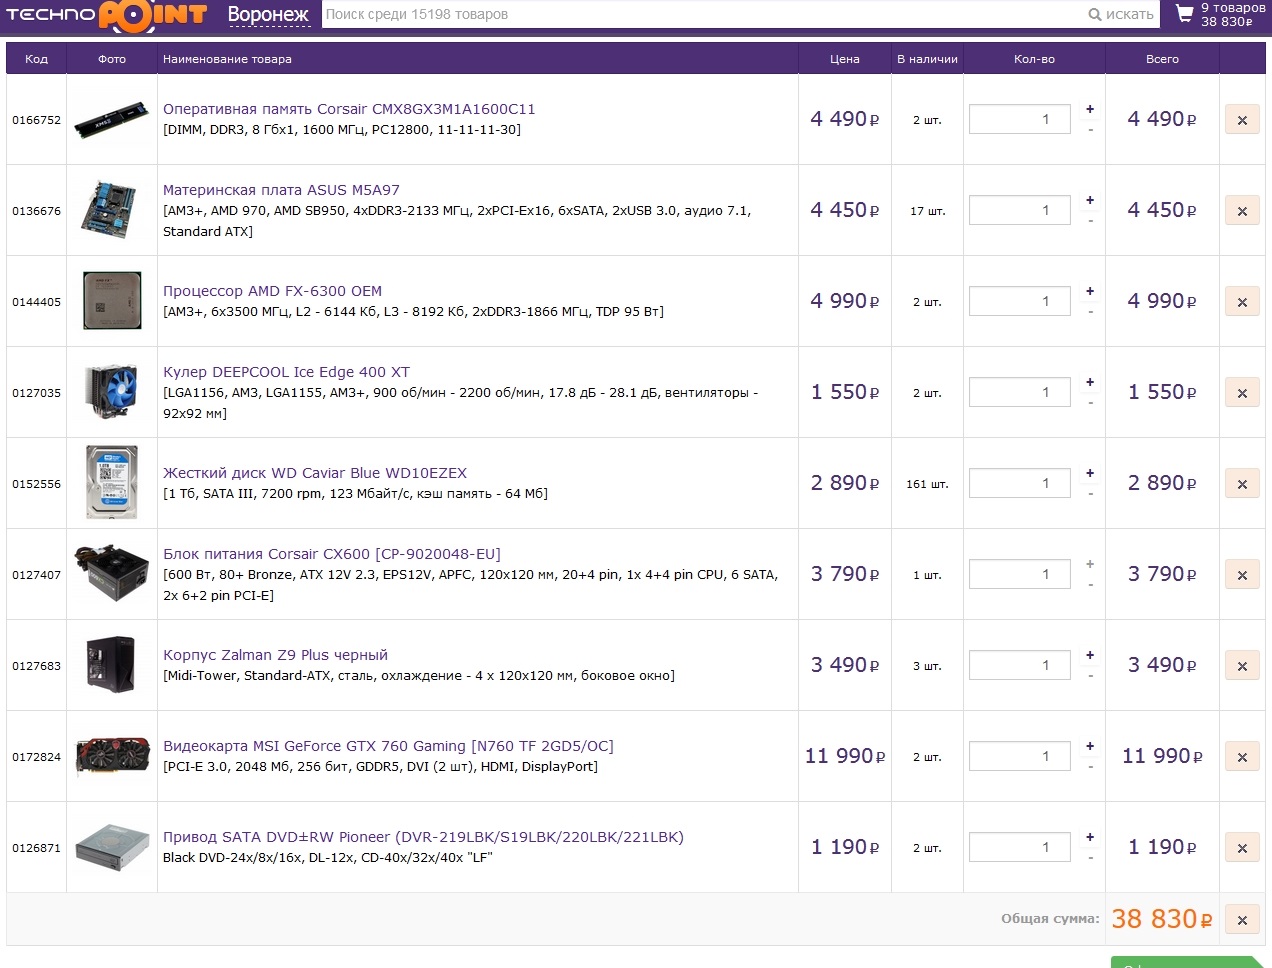The width and height of the screenshot is (1272, 968).
Task: Click the 38 830 total sum
Action: pos(1162,919)
